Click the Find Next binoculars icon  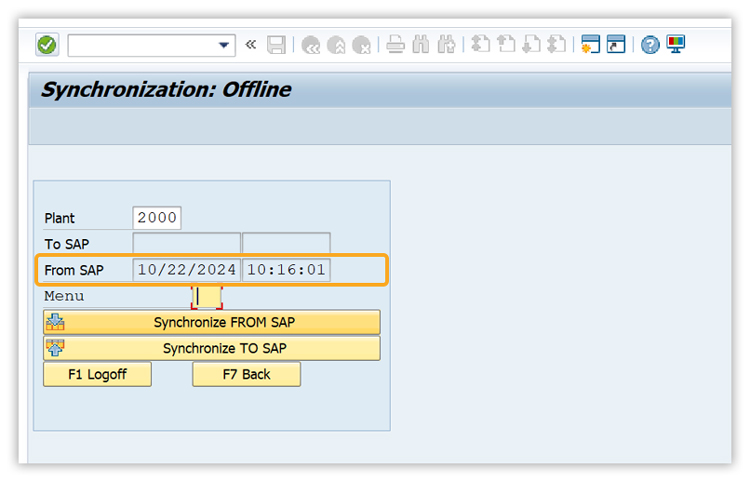pos(446,44)
